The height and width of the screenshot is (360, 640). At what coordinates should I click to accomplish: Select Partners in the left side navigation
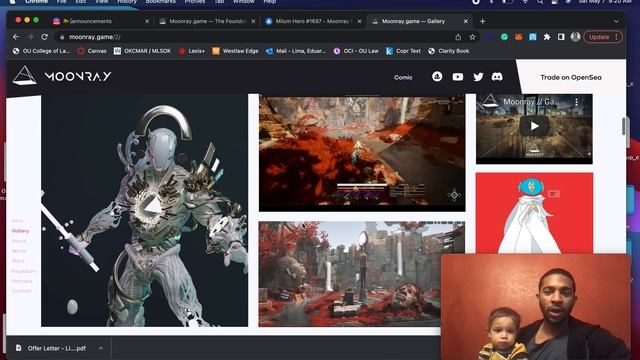pos(22,281)
